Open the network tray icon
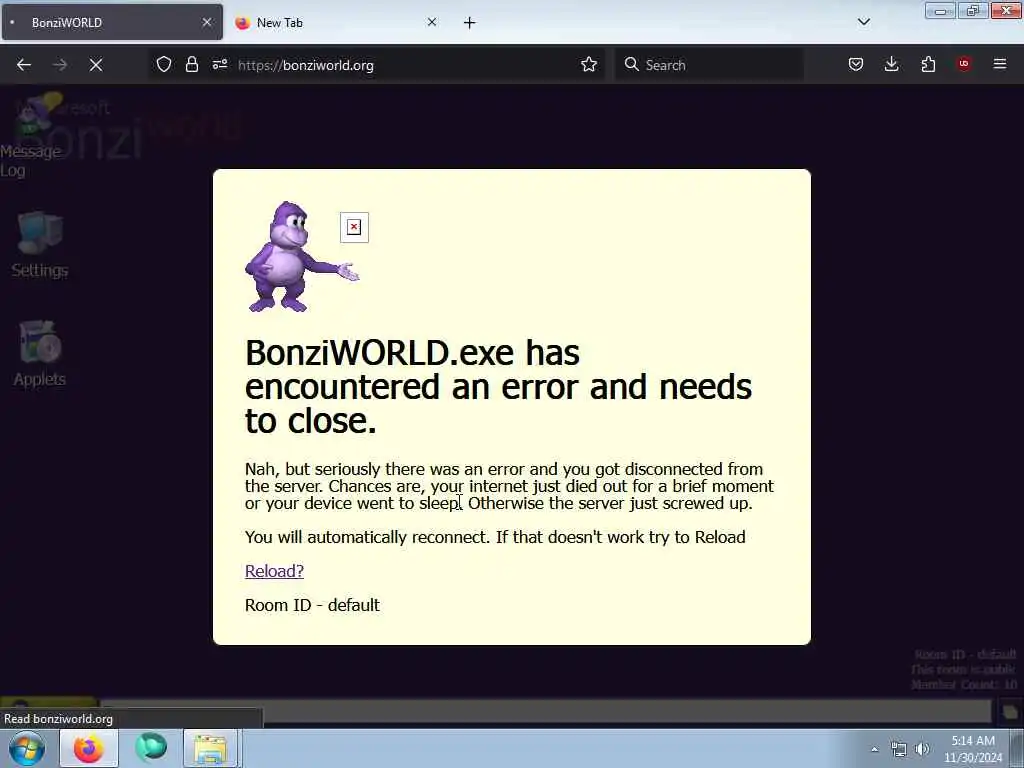This screenshot has width=1024, height=768. point(899,749)
